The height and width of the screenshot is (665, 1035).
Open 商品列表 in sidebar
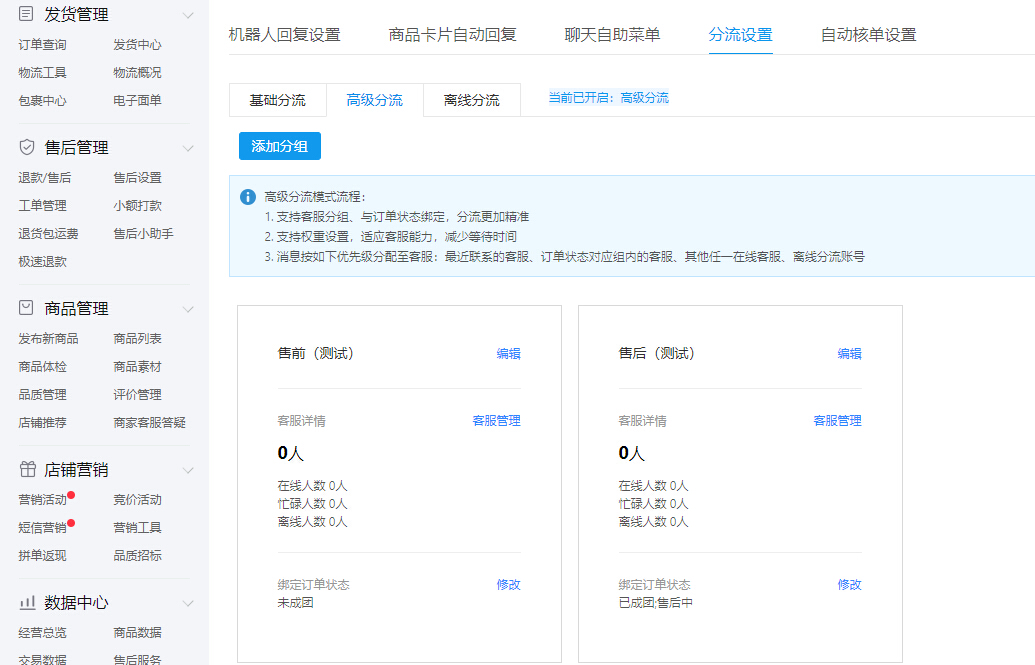(x=137, y=339)
